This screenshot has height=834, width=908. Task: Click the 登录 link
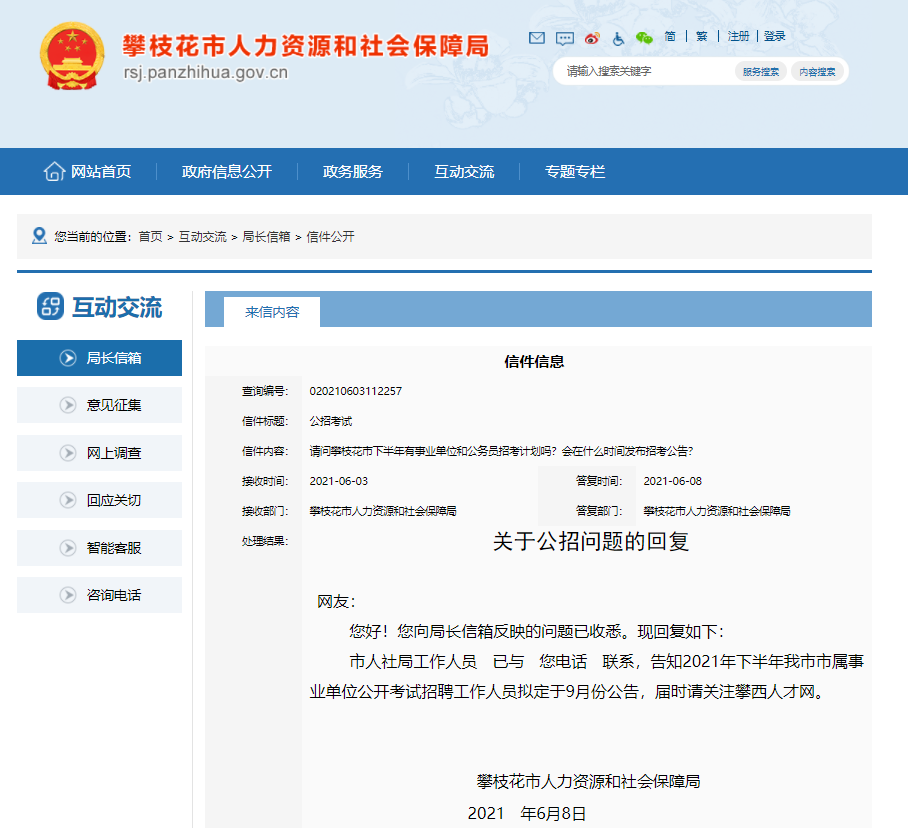point(773,36)
